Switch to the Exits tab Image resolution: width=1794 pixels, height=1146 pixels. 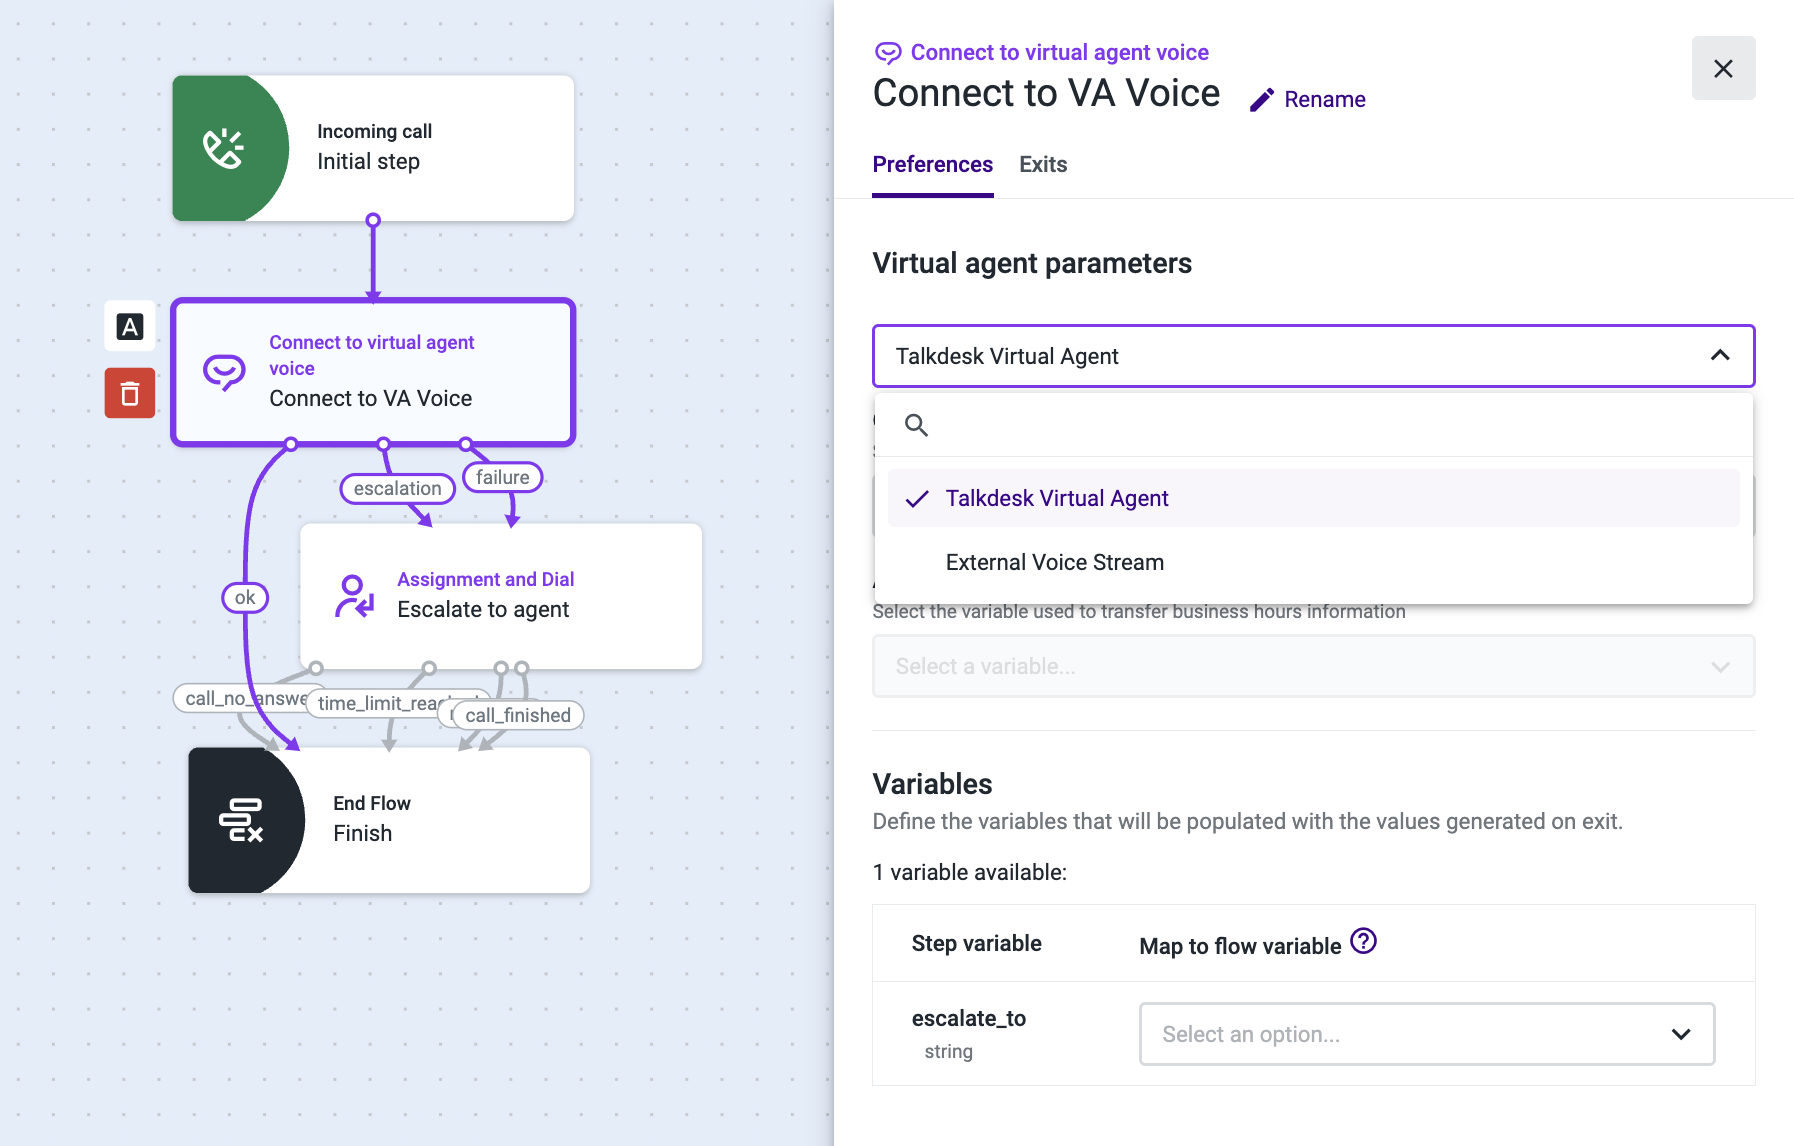[1043, 164]
